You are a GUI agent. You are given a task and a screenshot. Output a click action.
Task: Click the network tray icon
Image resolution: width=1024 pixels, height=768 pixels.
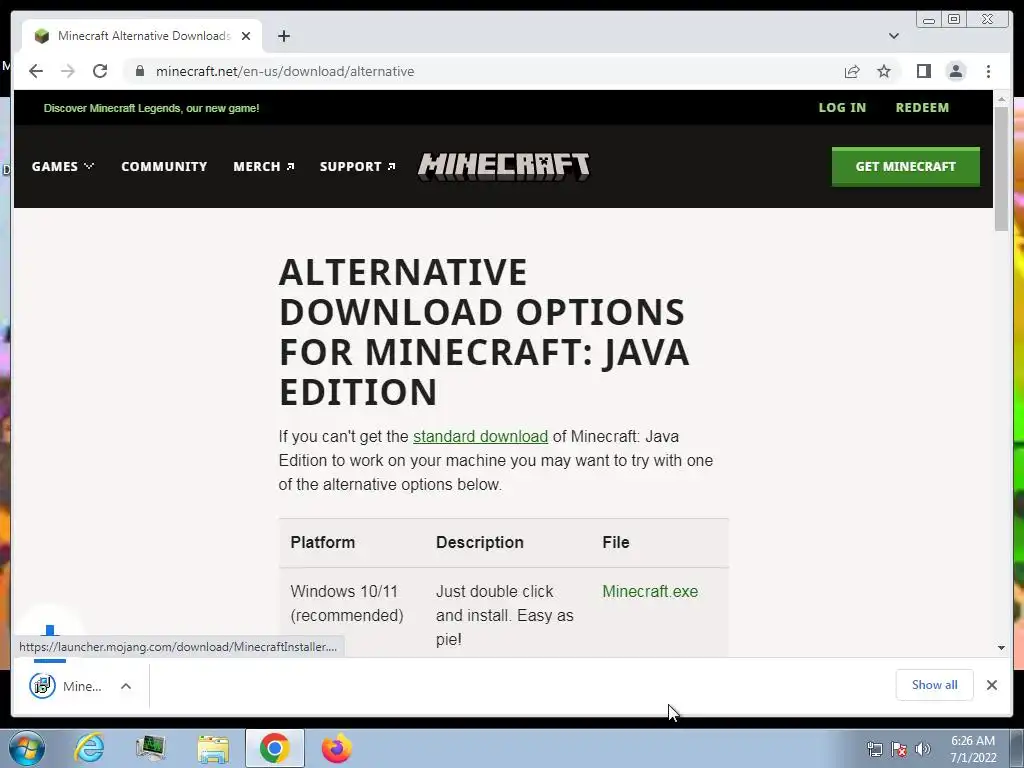point(874,749)
